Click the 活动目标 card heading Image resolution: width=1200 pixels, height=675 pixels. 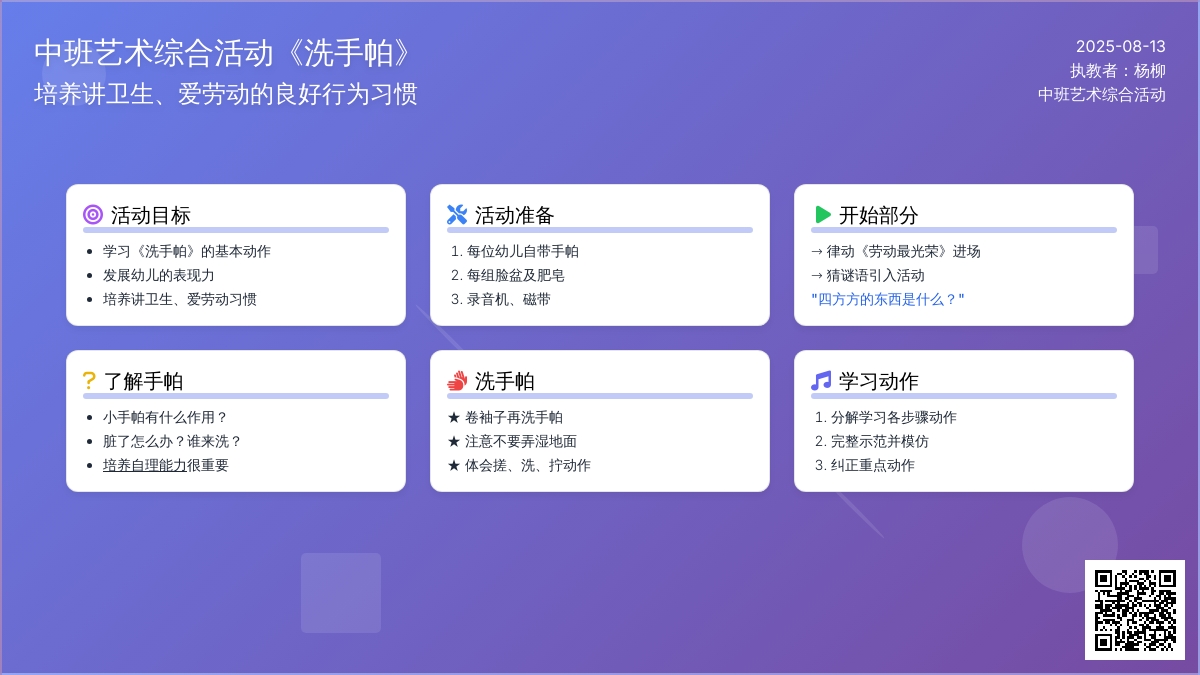151,215
